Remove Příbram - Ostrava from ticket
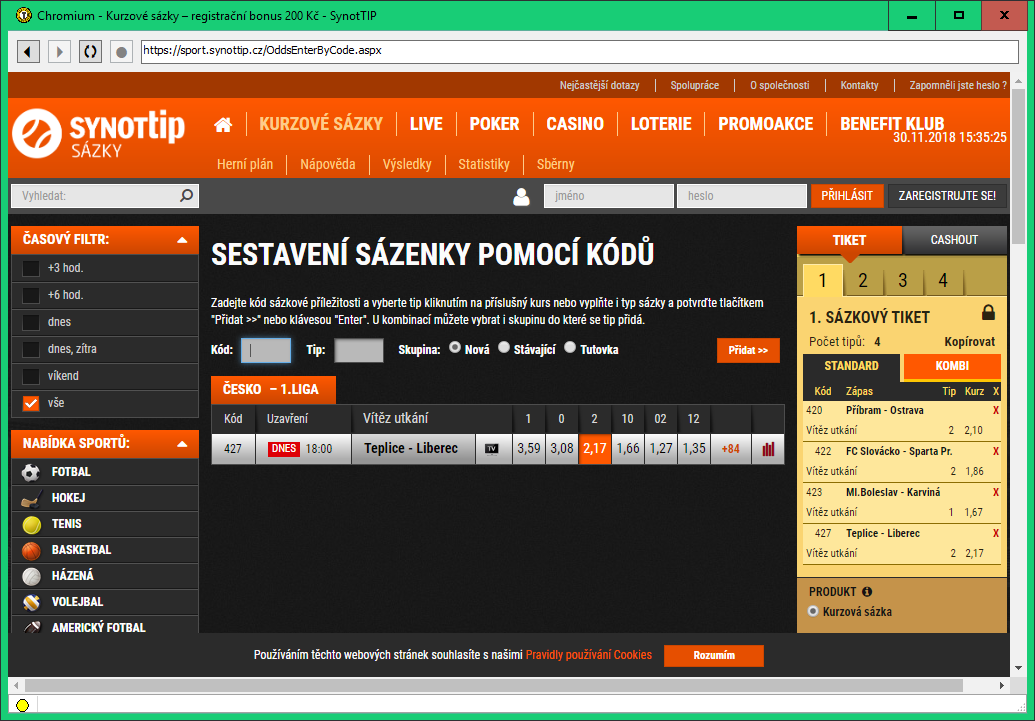The width and height of the screenshot is (1035, 721). (x=996, y=411)
